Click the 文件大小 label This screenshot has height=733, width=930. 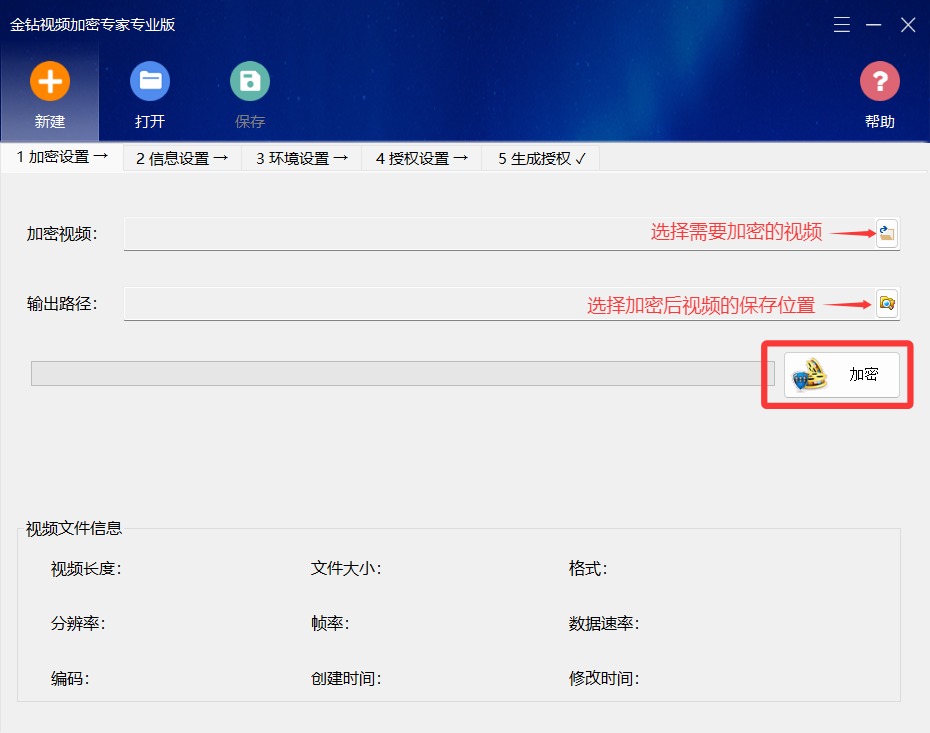[346, 569]
